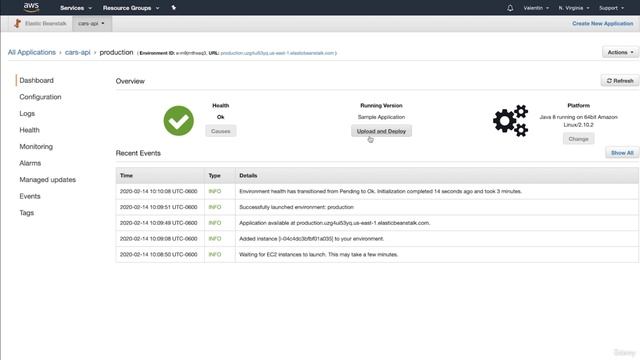Select Dashboard in the sidebar
This screenshot has width=640, height=360.
coord(36,80)
